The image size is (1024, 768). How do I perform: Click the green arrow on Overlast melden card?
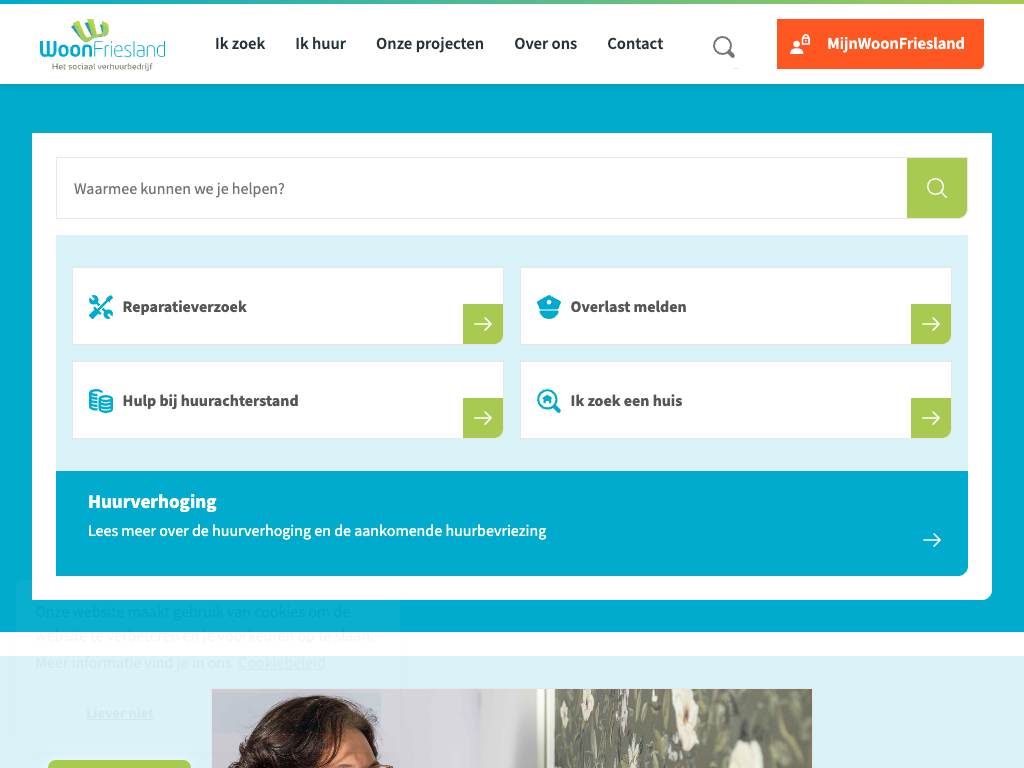tap(931, 324)
